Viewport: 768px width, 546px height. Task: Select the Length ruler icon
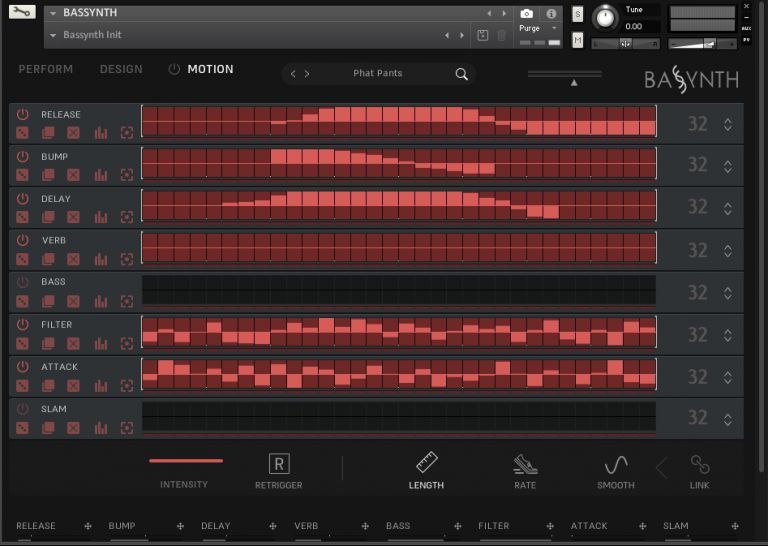427,463
